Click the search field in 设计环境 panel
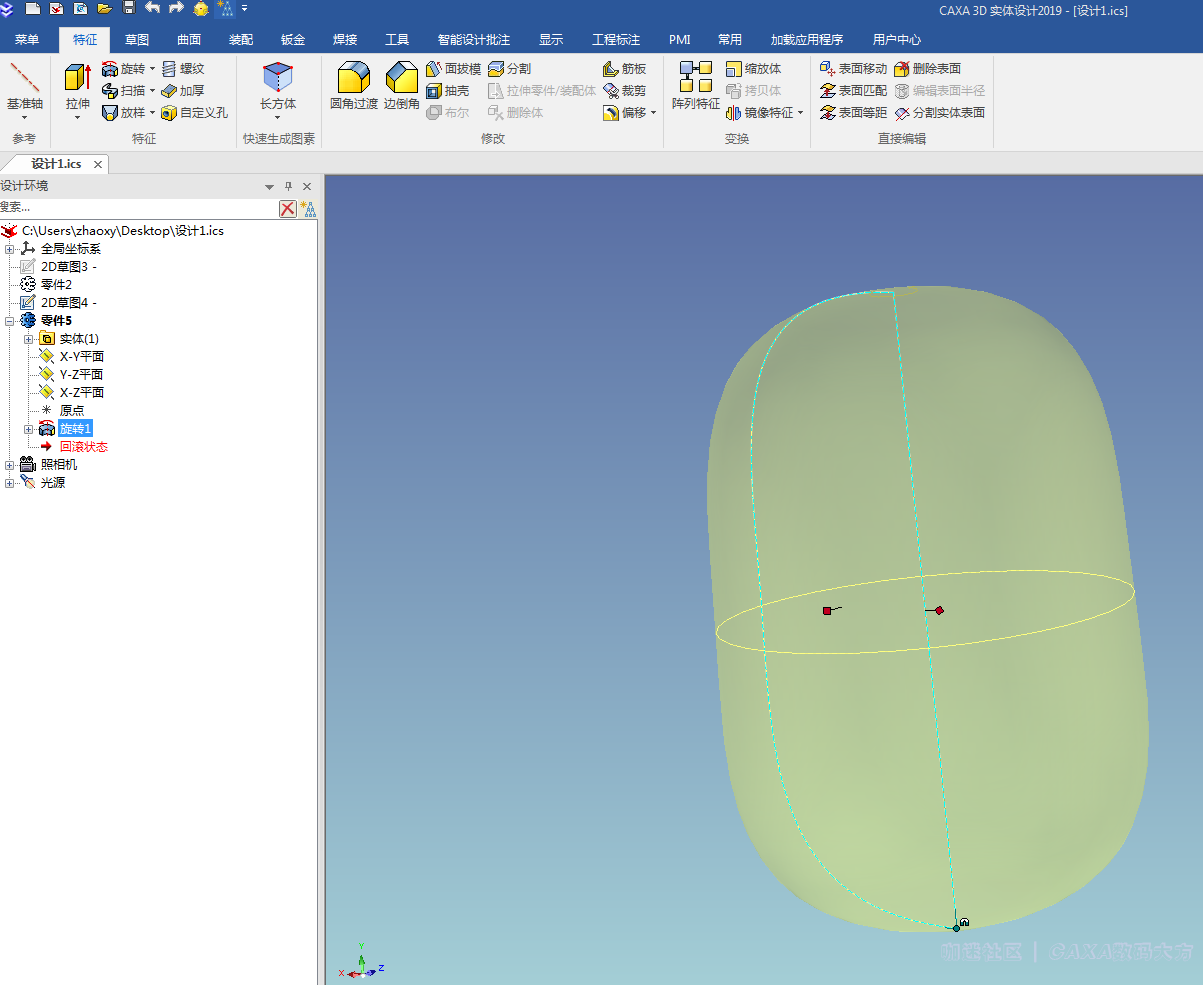 click(138, 208)
